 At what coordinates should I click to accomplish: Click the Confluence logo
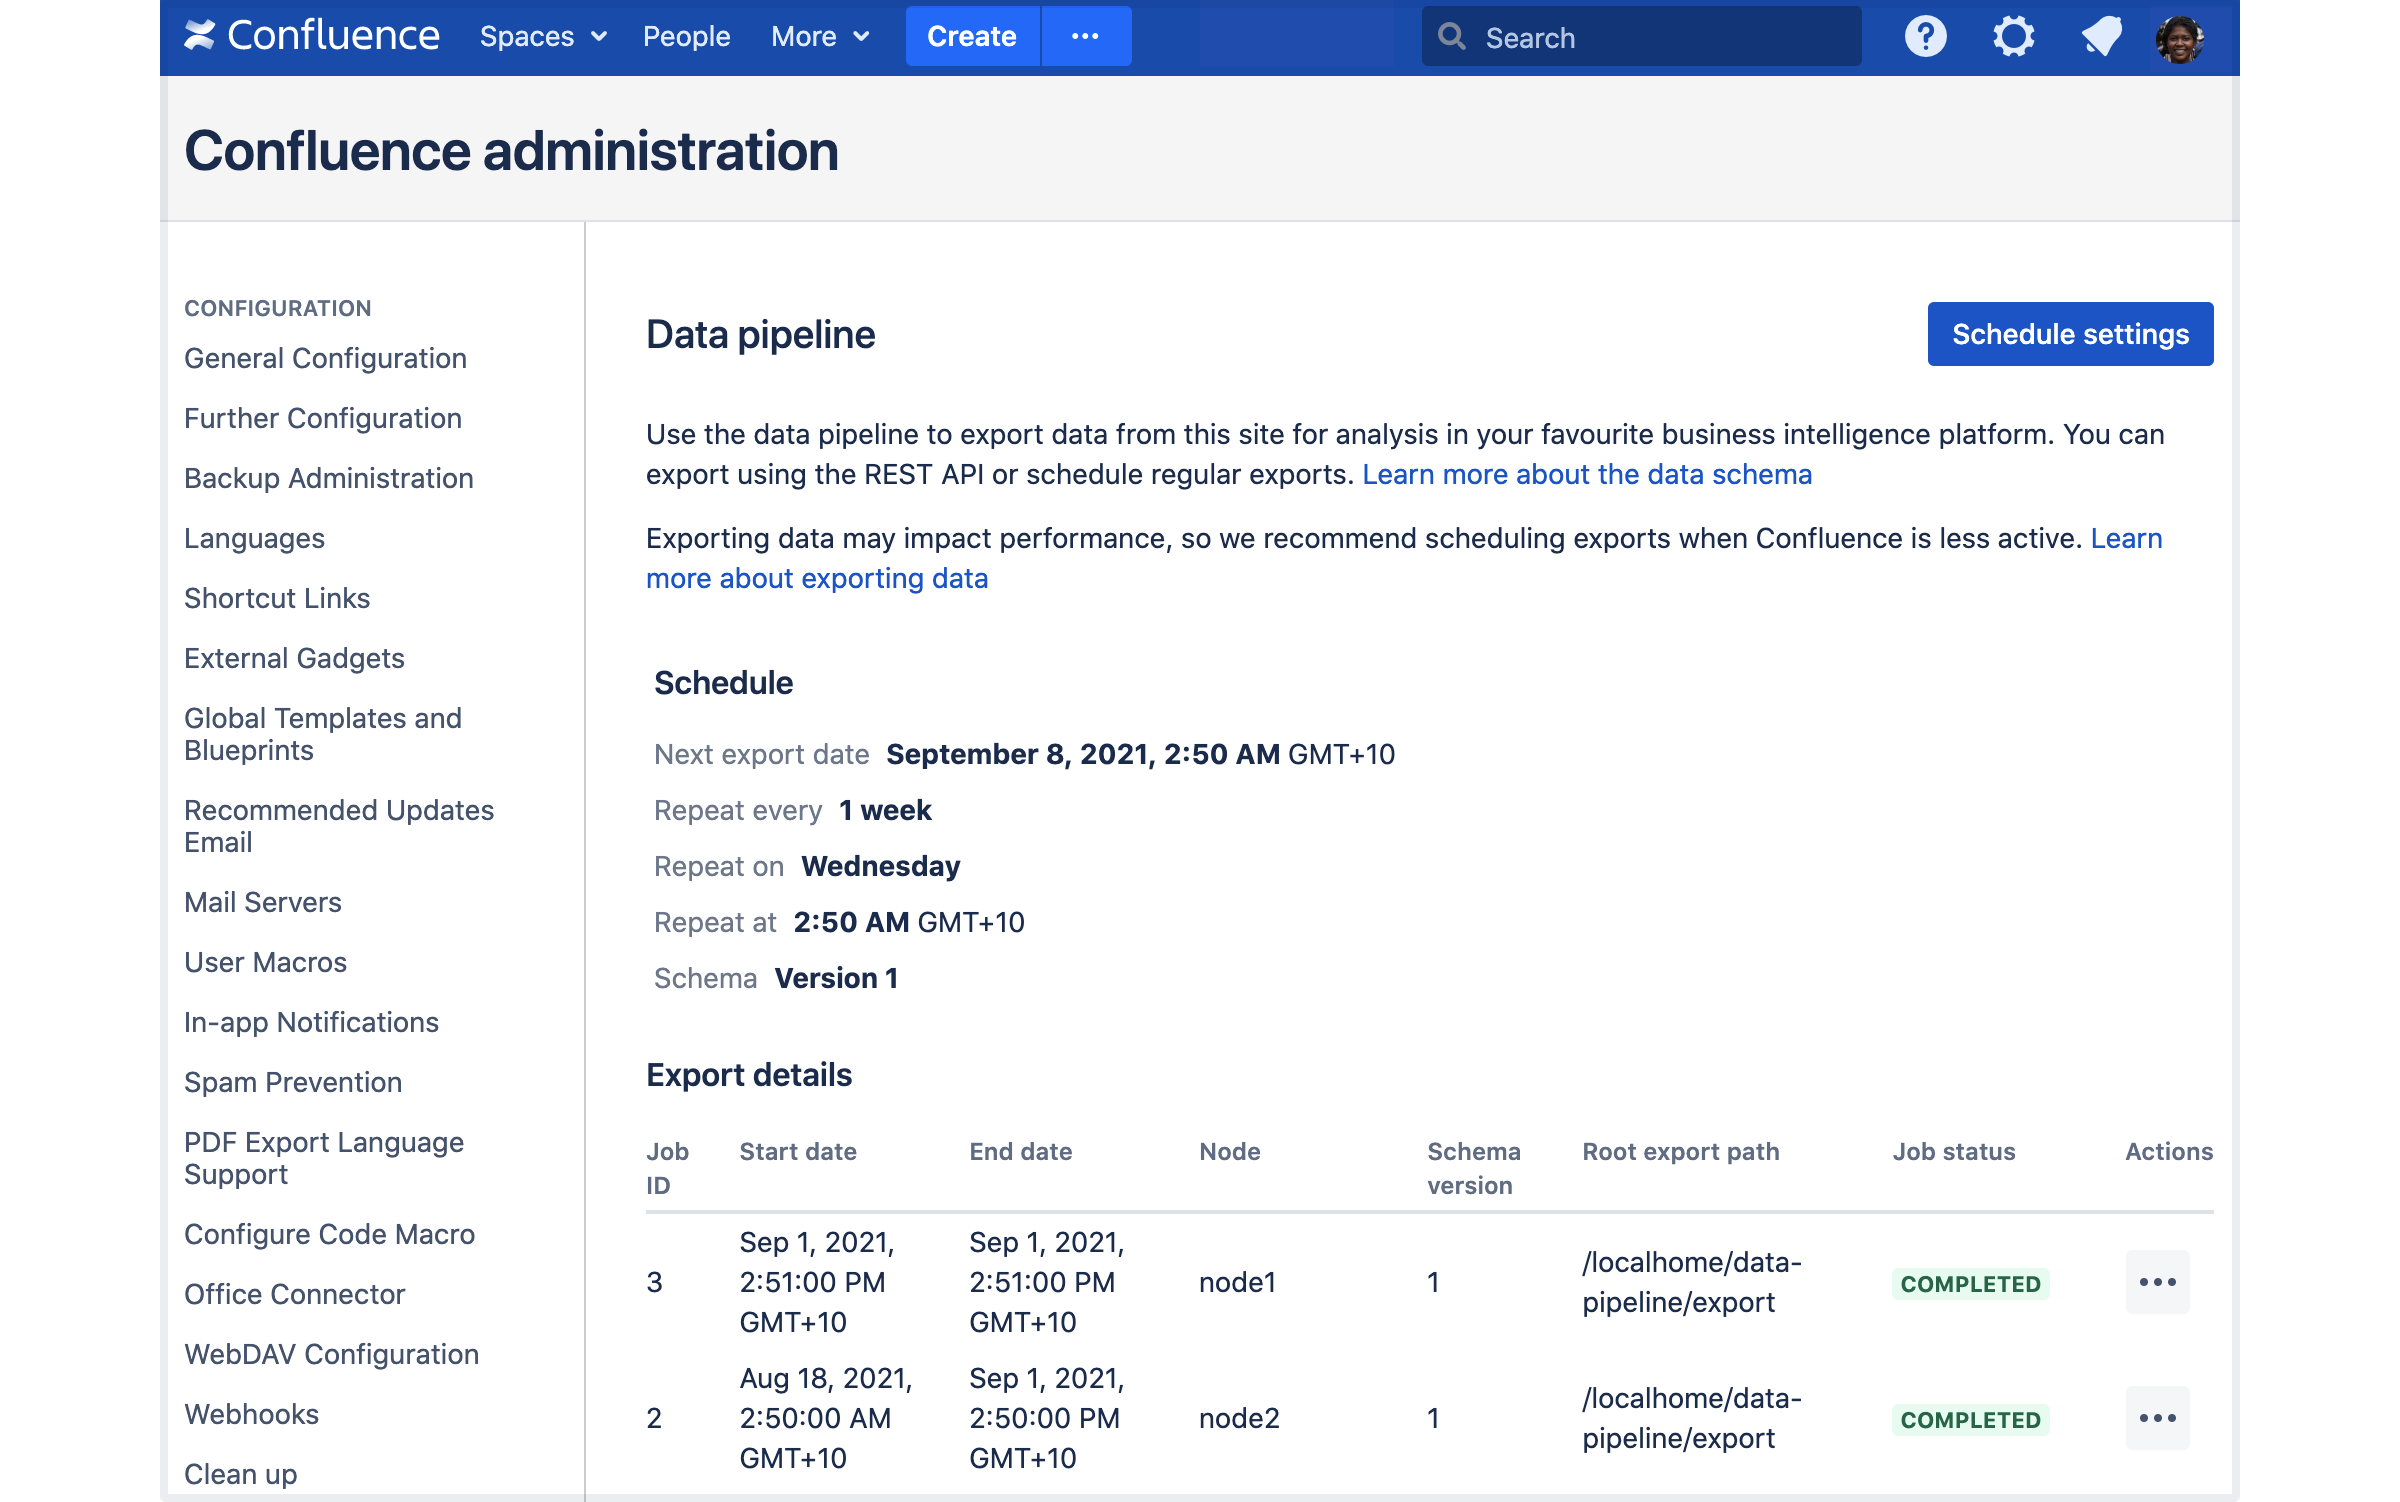[x=312, y=36]
